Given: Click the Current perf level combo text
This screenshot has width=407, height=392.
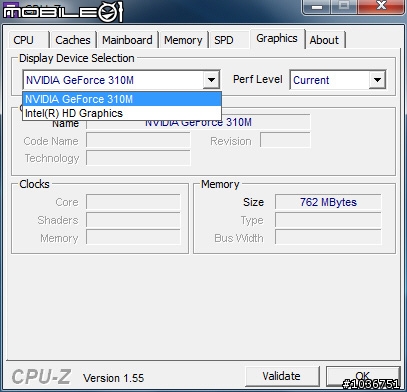Looking at the screenshot, I should coord(311,80).
